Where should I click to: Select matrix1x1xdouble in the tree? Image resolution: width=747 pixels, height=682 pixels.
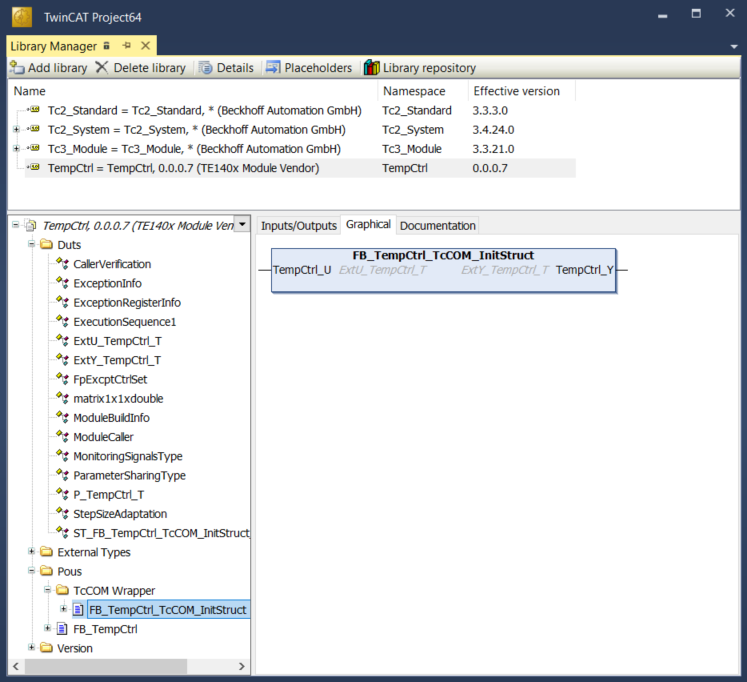[x=118, y=399]
